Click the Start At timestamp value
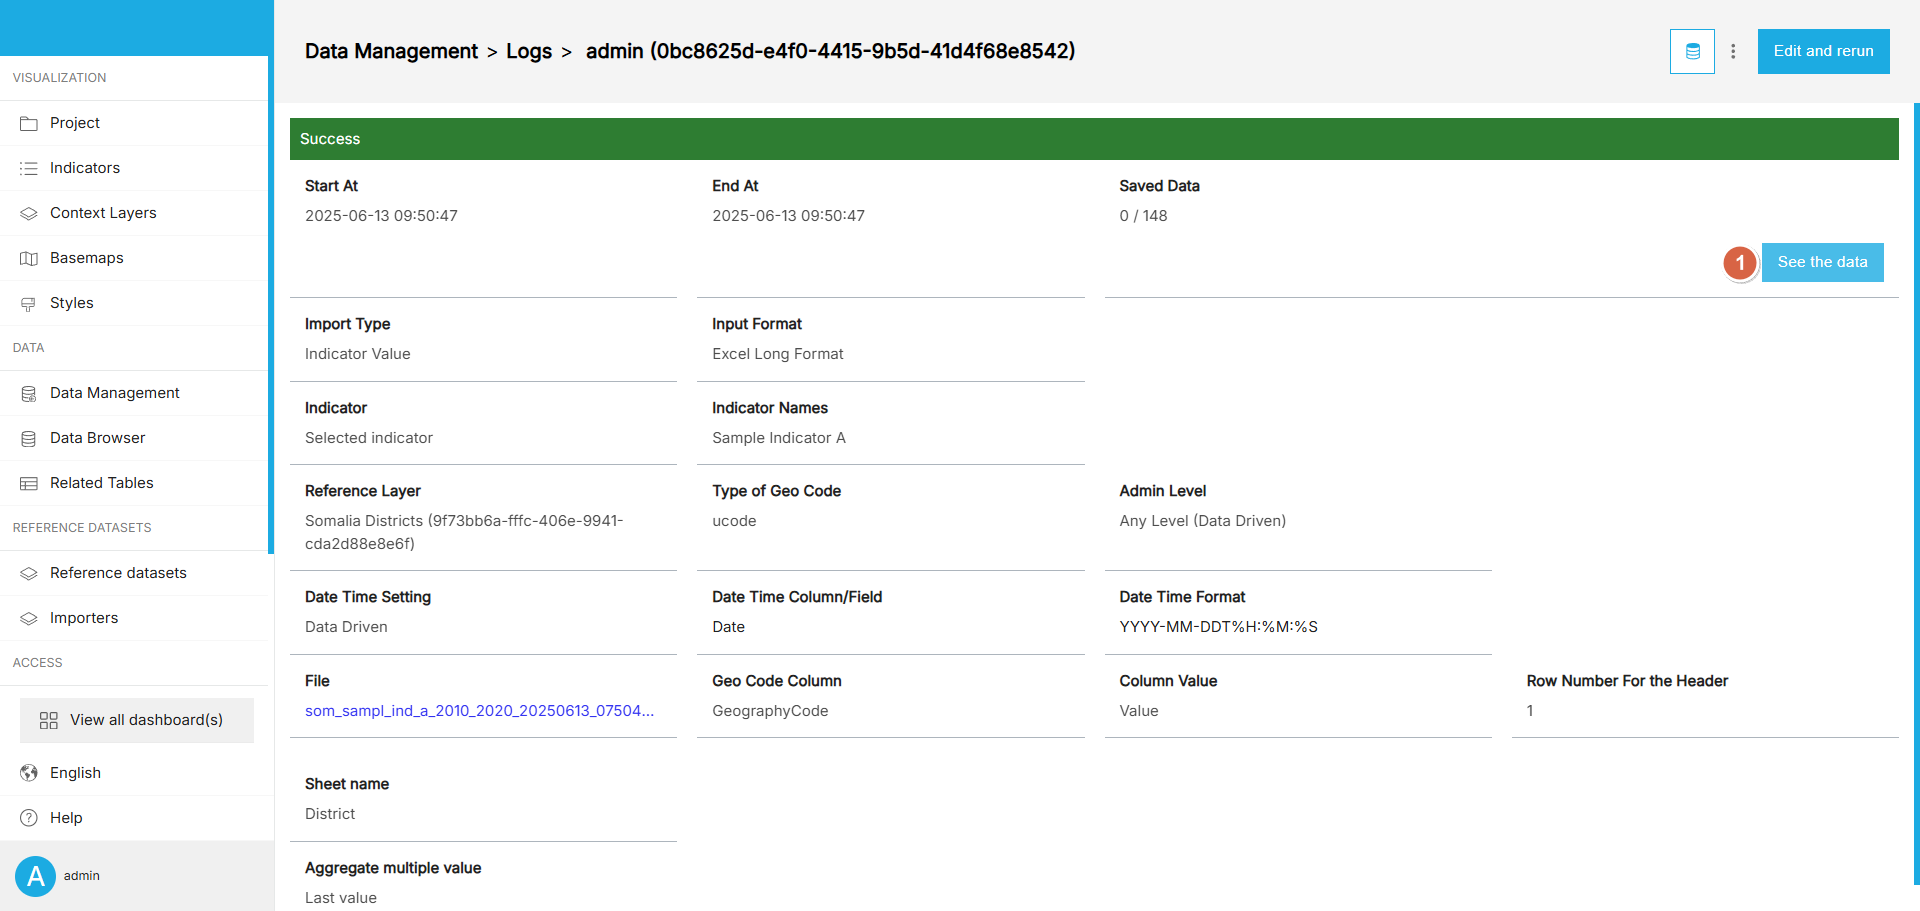1920x911 pixels. click(x=381, y=216)
